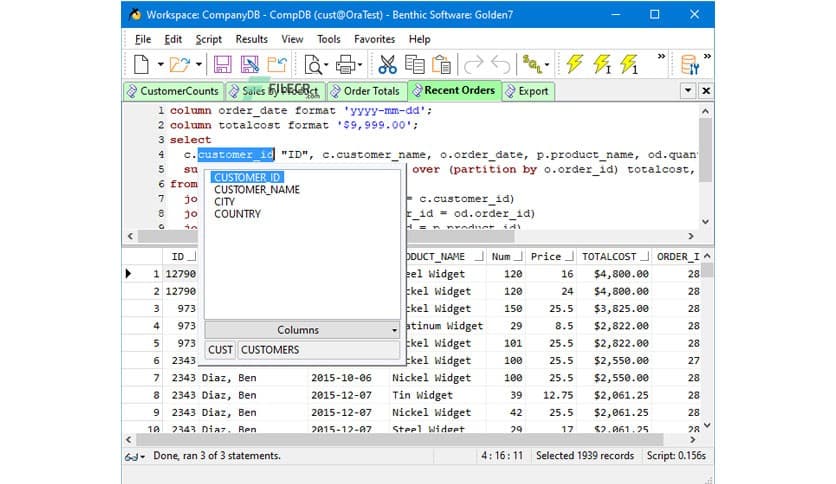Run script with first lightning bolt icon
Screen dimensions: 836x484
[x=575, y=65]
